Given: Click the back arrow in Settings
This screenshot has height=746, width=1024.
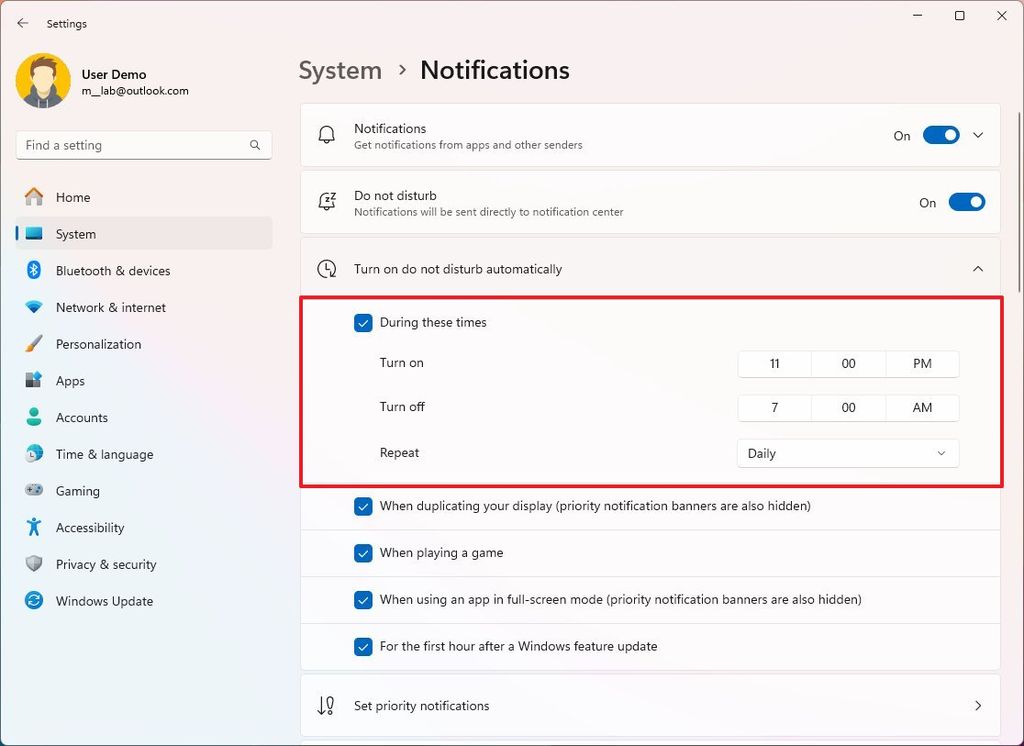Looking at the screenshot, I should (22, 22).
